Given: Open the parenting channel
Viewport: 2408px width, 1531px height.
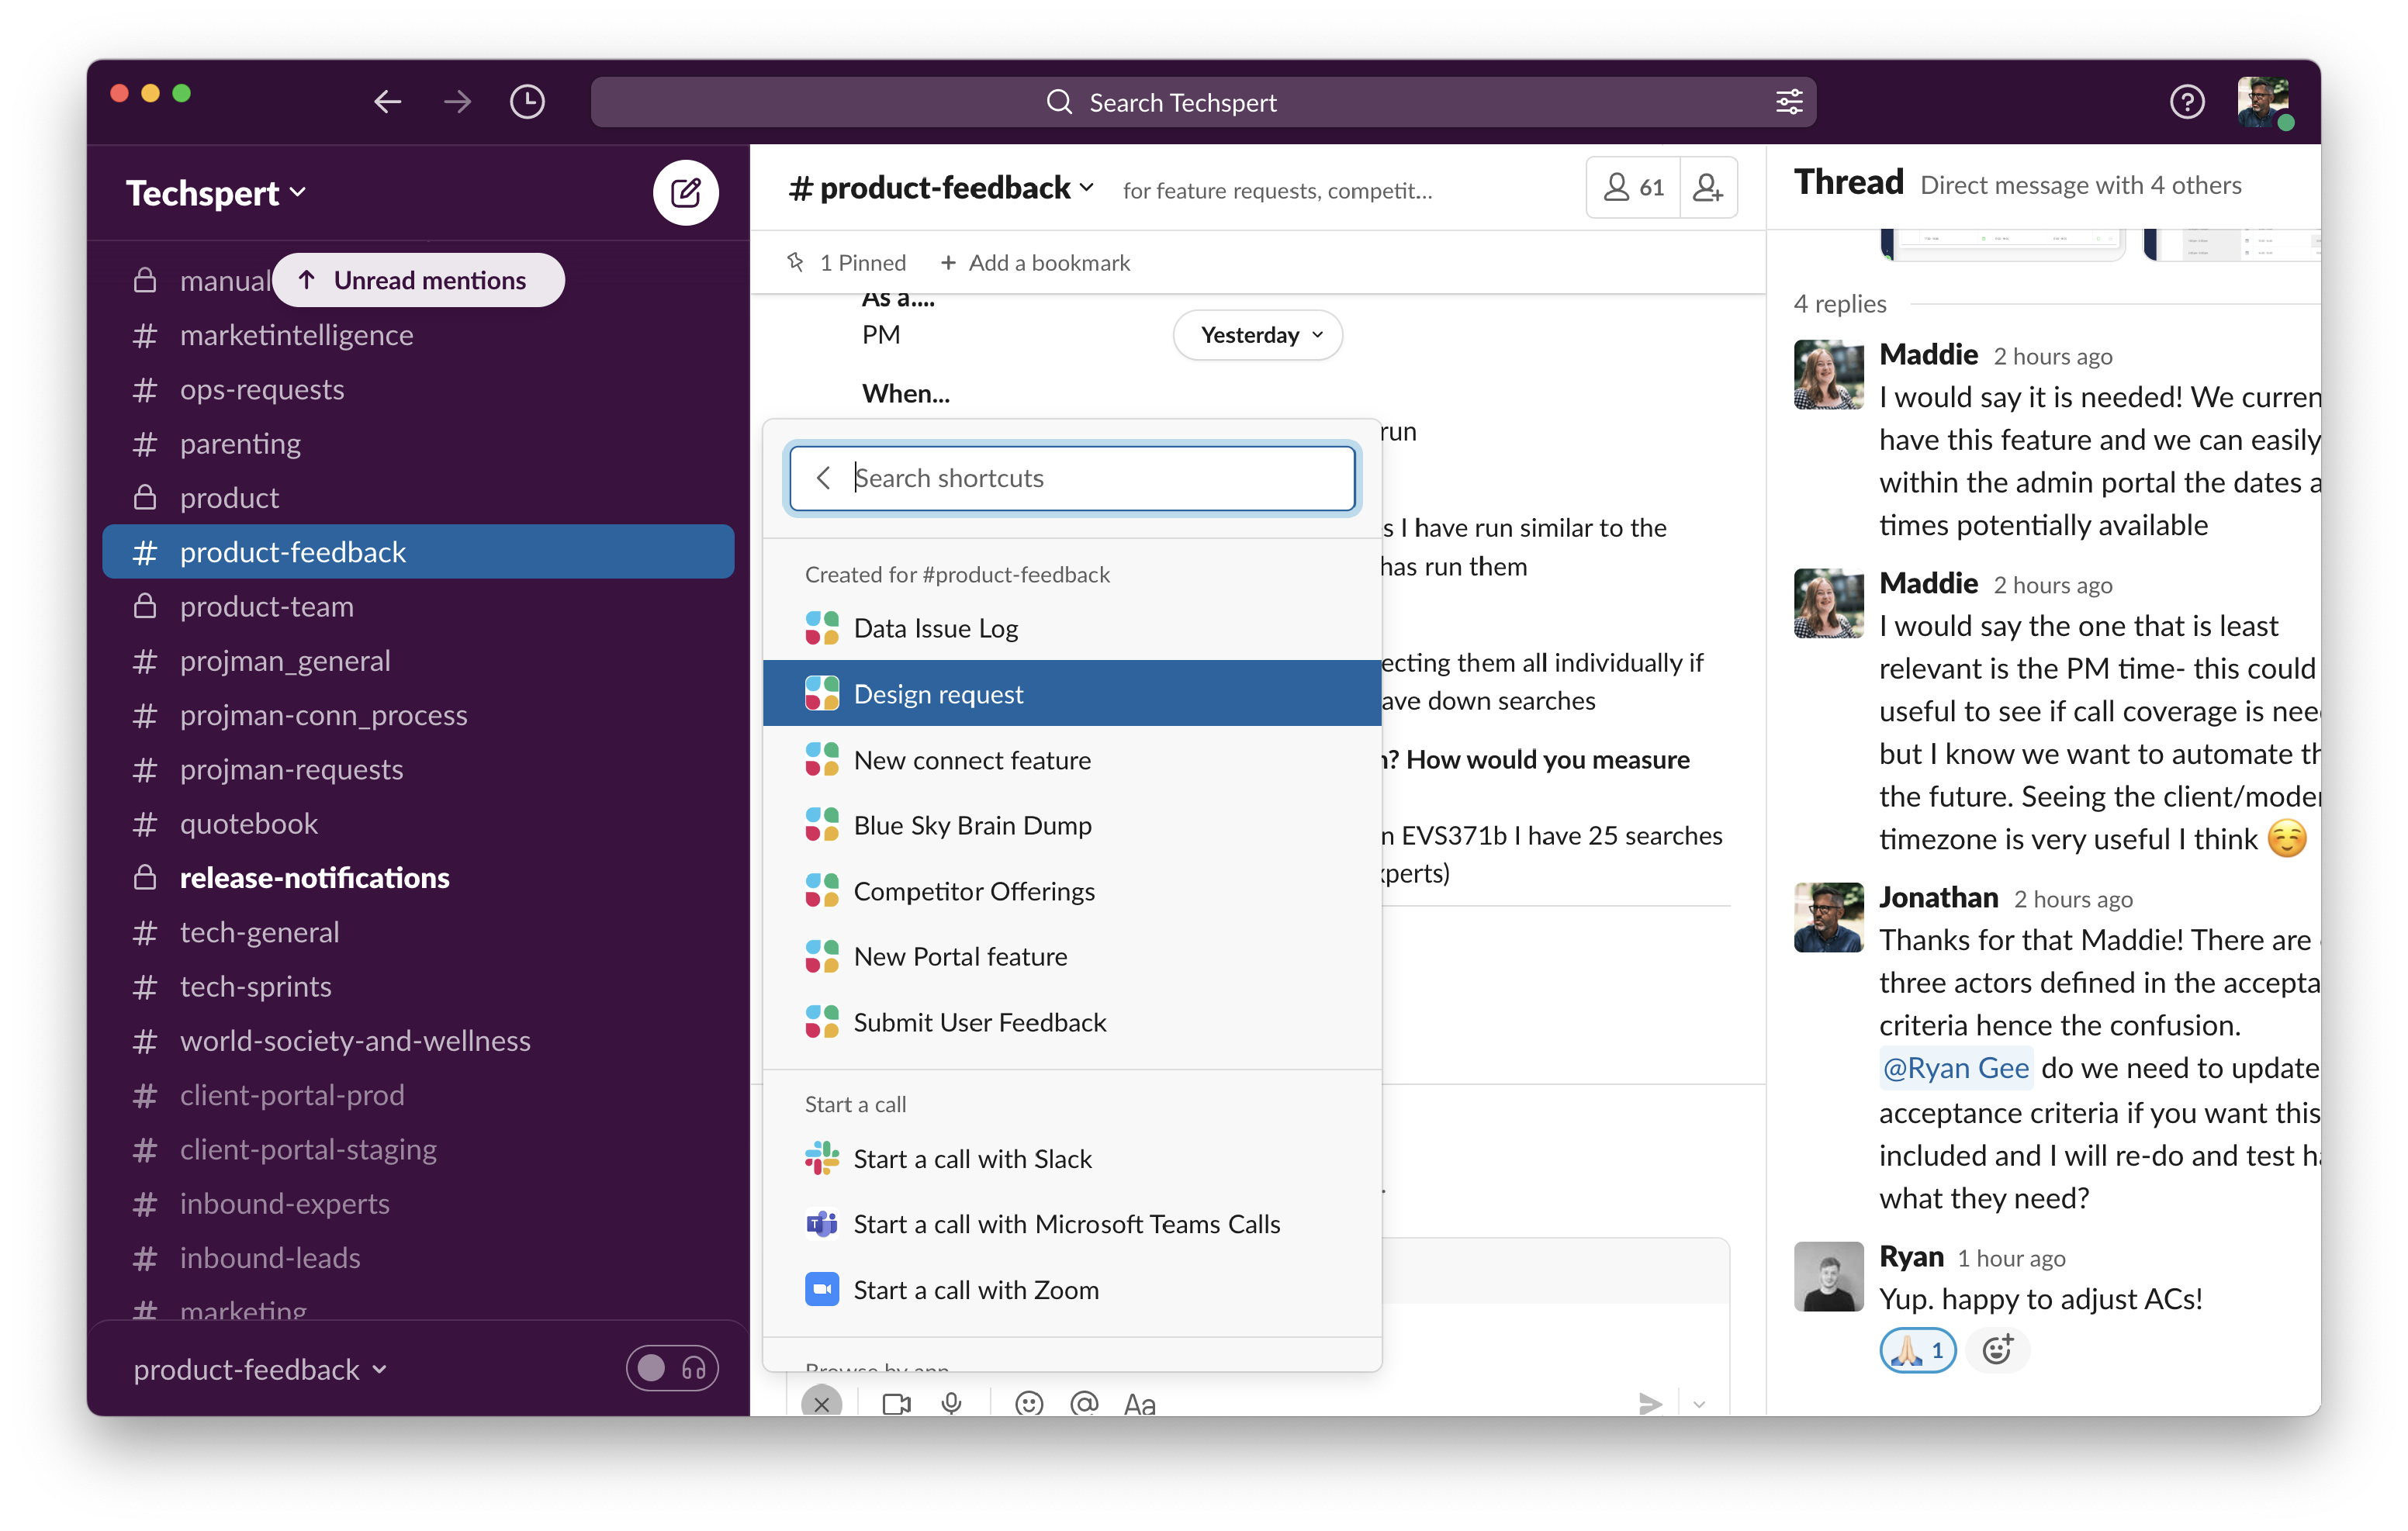Looking at the screenshot, I should tap(418, 443).
